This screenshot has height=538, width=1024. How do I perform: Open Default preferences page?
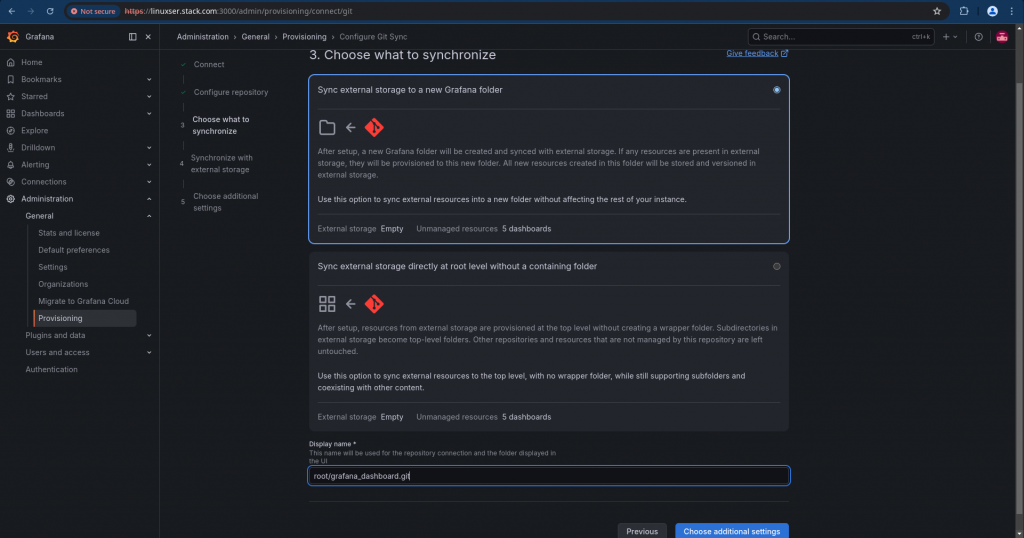pos(74,249)
